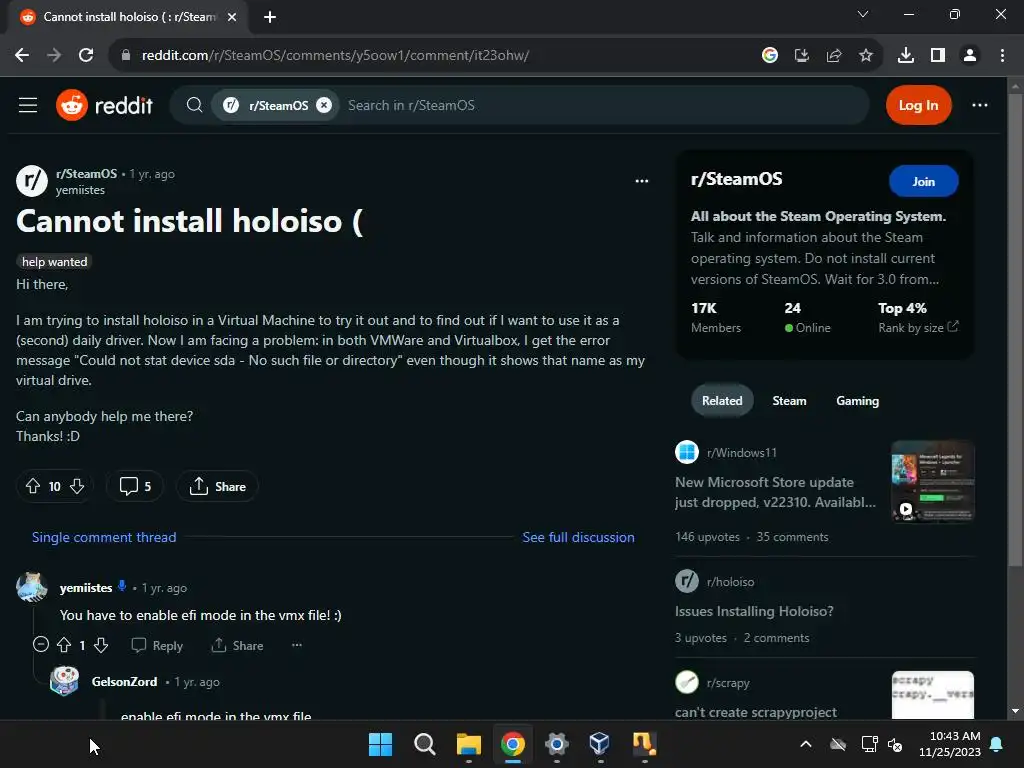Click yemiistes' comment avatar
Viewport: 1024px width, 768px height.
click(x=31, y=587)
